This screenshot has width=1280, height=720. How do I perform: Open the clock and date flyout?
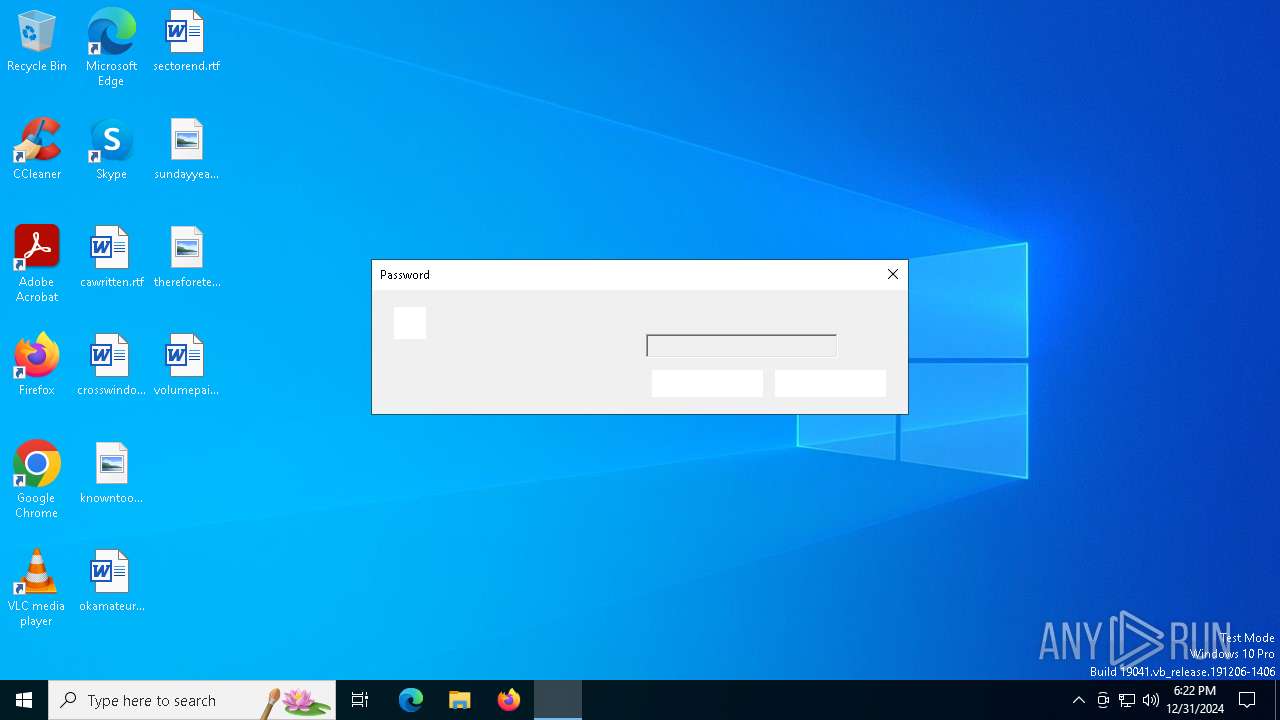point(1195,700)
